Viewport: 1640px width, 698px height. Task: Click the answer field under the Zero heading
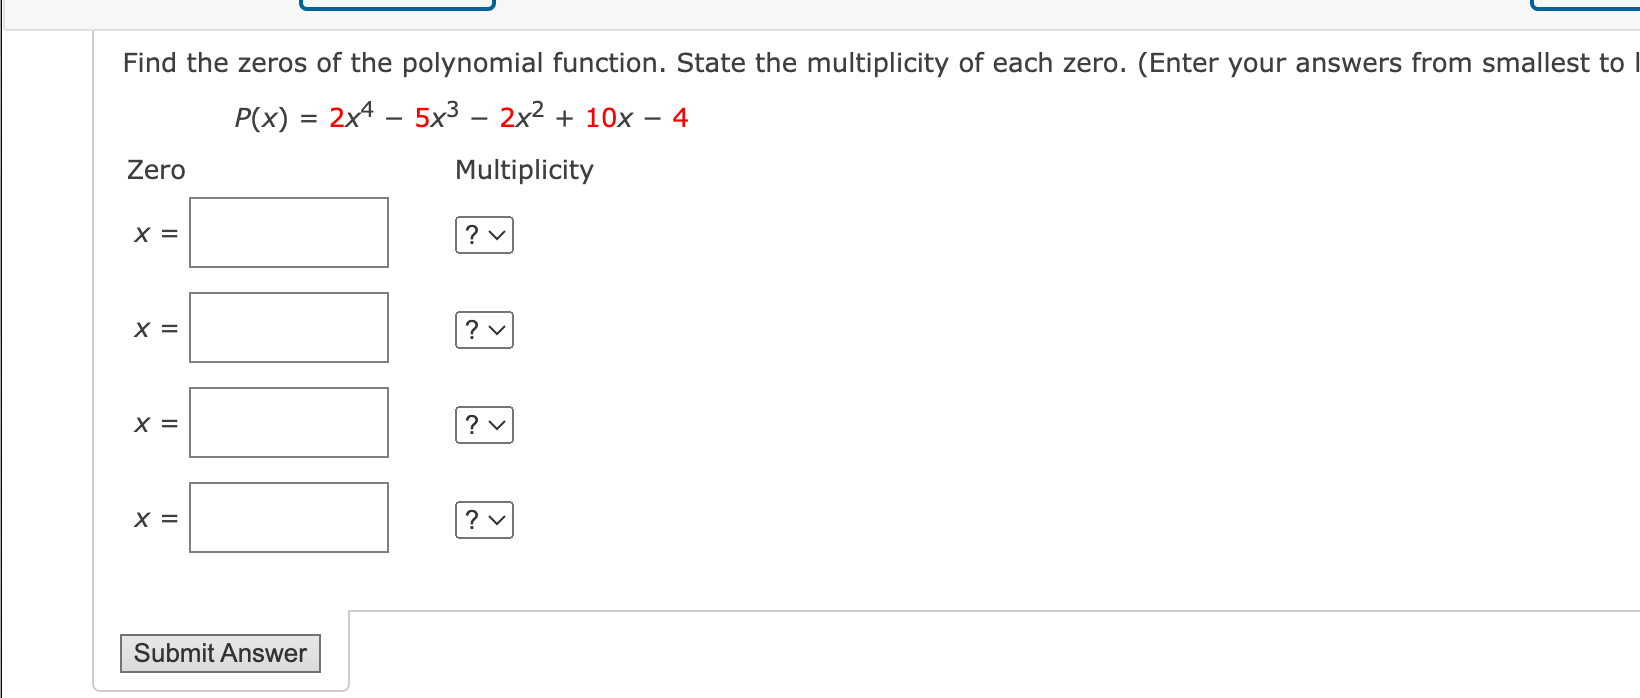[x=288, y=232]
